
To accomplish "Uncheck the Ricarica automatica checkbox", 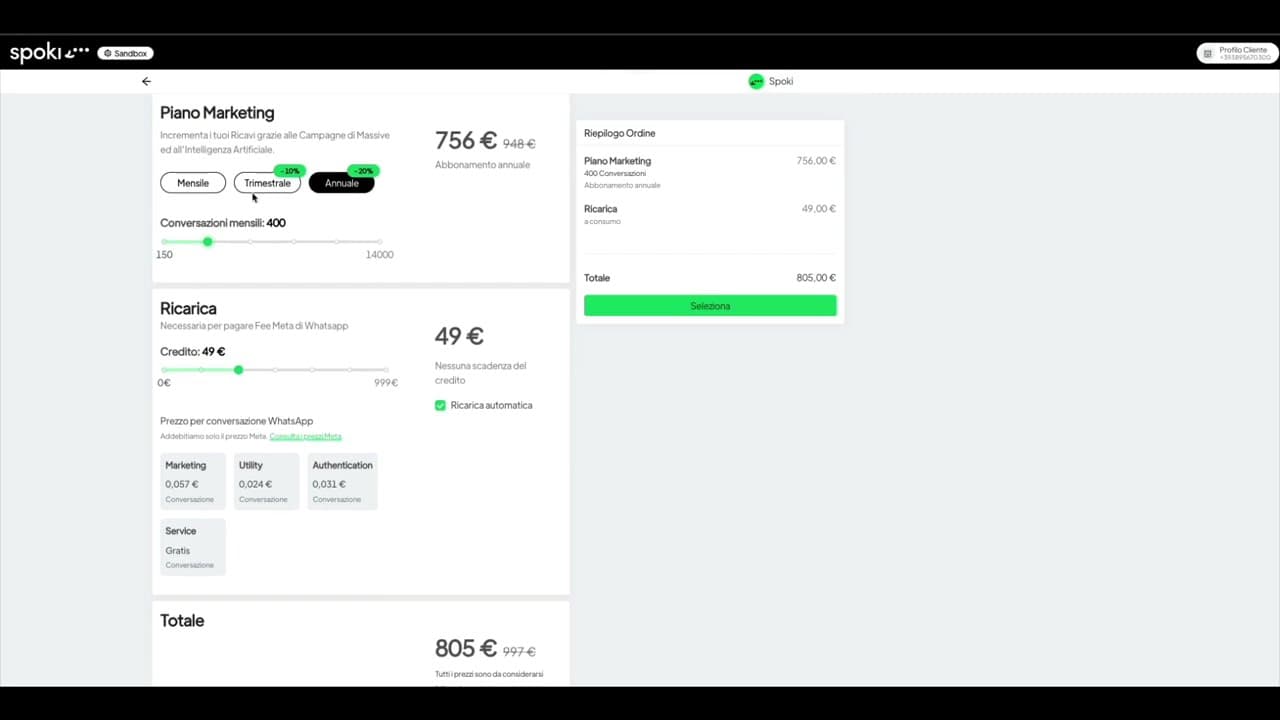I will click(440, 405).
